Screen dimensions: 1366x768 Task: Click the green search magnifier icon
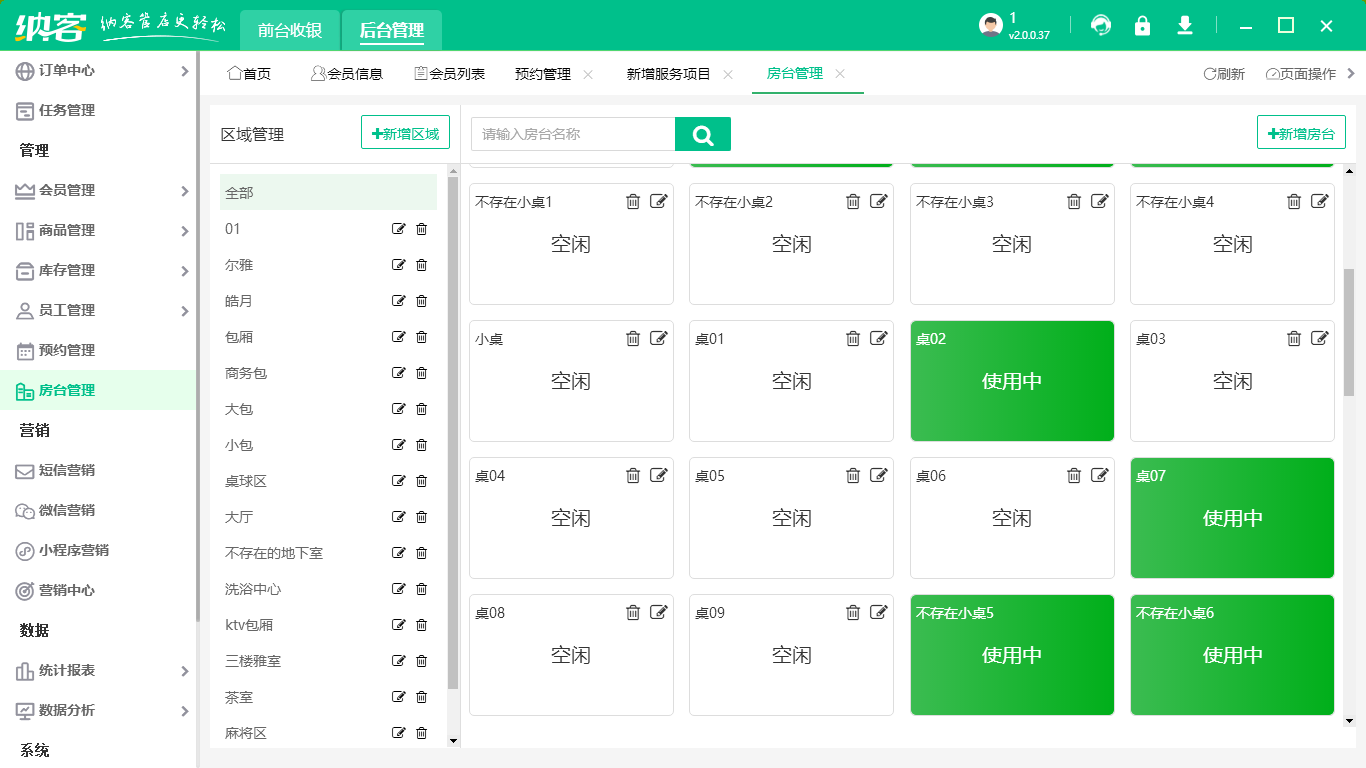[x=703, y=133]
